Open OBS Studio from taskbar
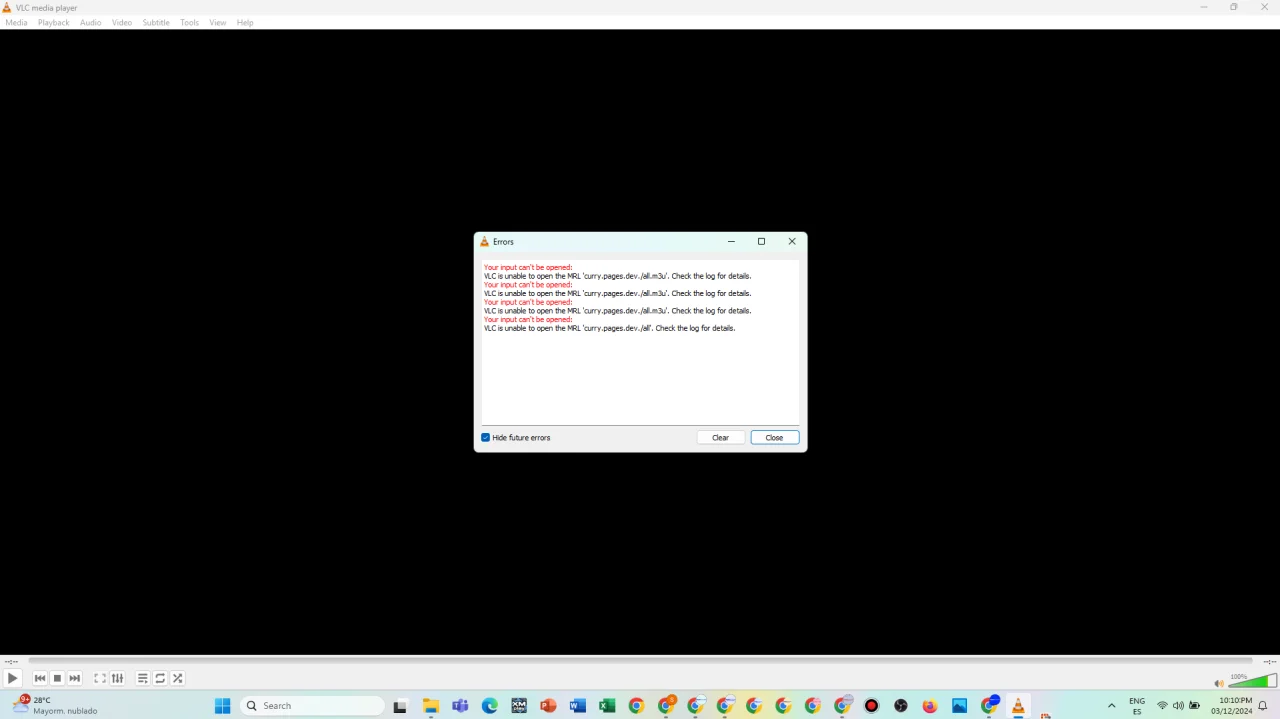Image resolution: width=1280 pixels, height=719 pixels. pos(901,706)
